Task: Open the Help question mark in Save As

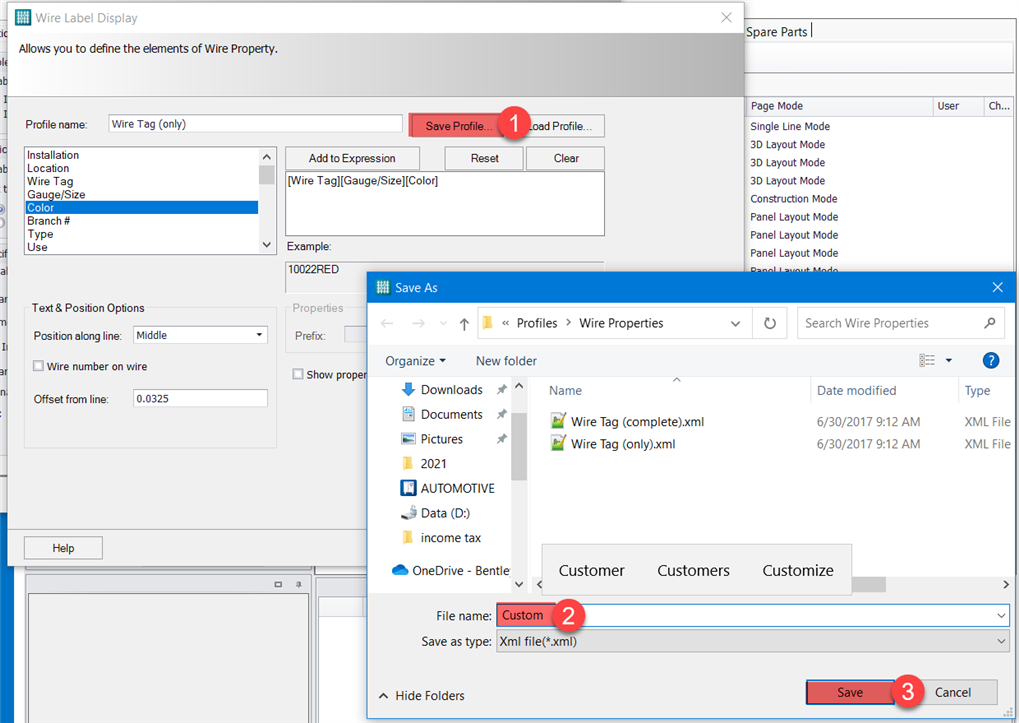Action: 990,360
